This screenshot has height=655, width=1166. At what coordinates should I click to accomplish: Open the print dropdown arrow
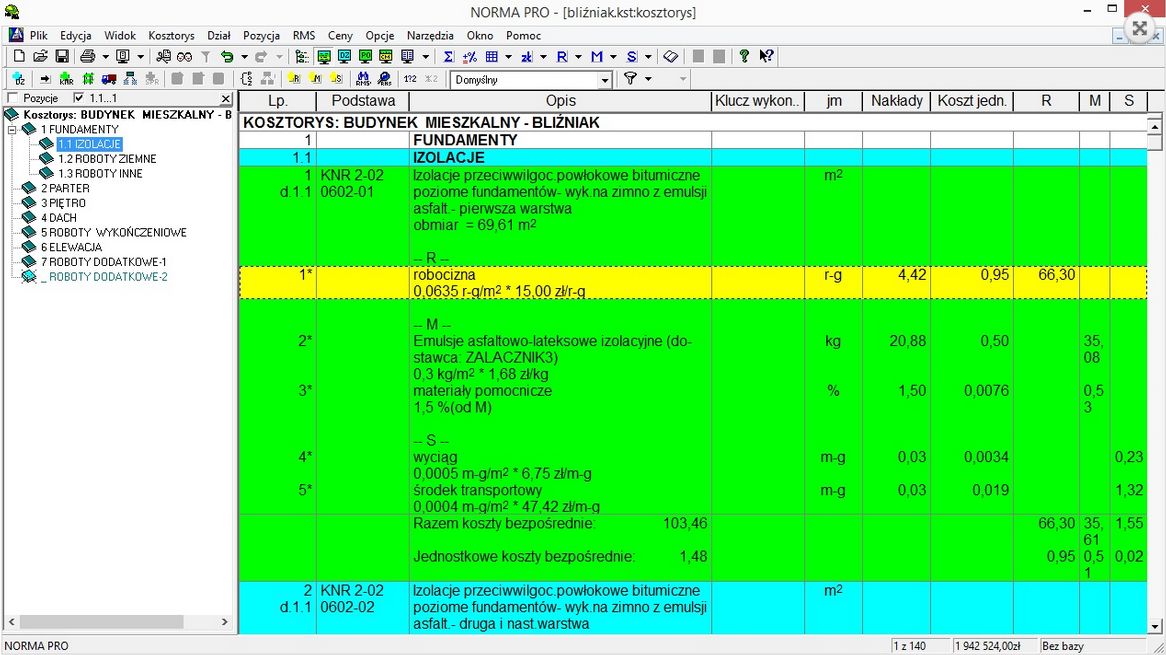[x=106, y=57]
